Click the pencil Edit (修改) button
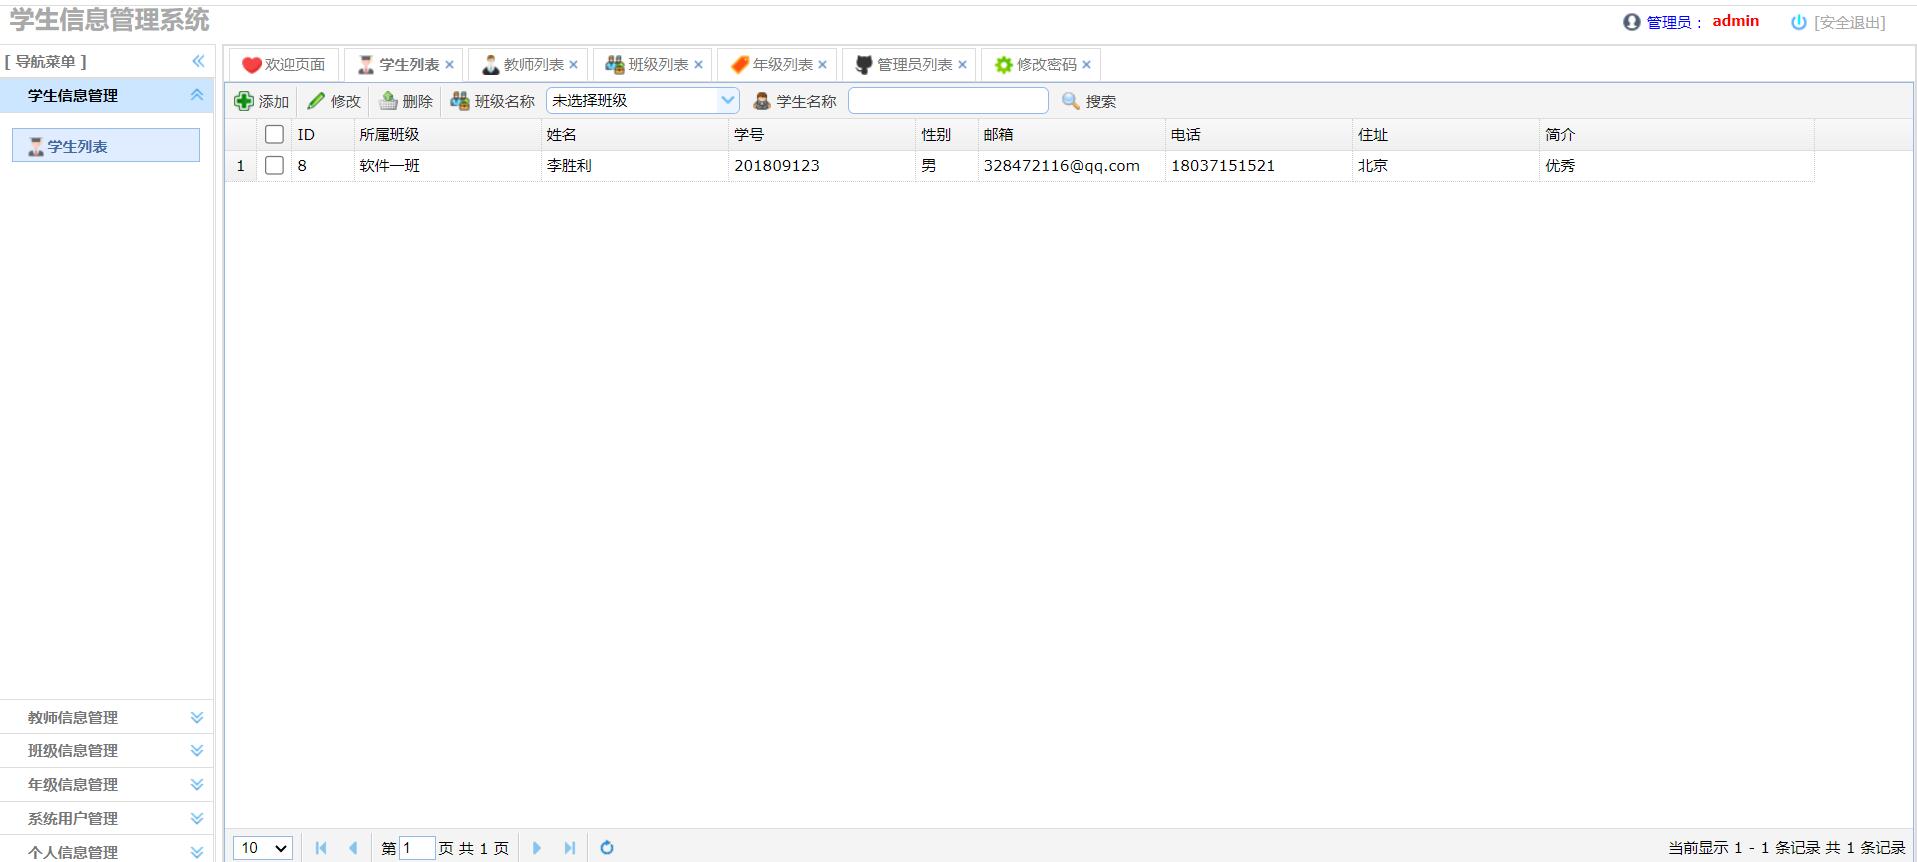1917x862 pixels. 334,101
